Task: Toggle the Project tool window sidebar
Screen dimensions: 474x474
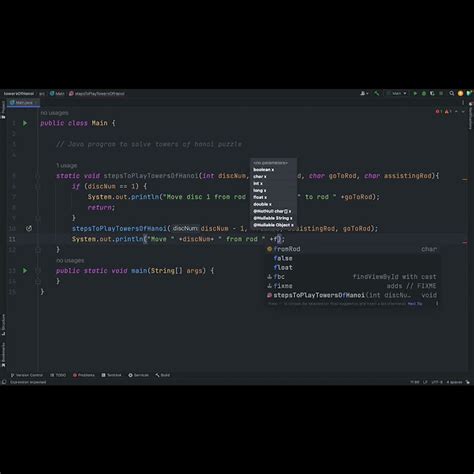Action: (x=3, y=109)
